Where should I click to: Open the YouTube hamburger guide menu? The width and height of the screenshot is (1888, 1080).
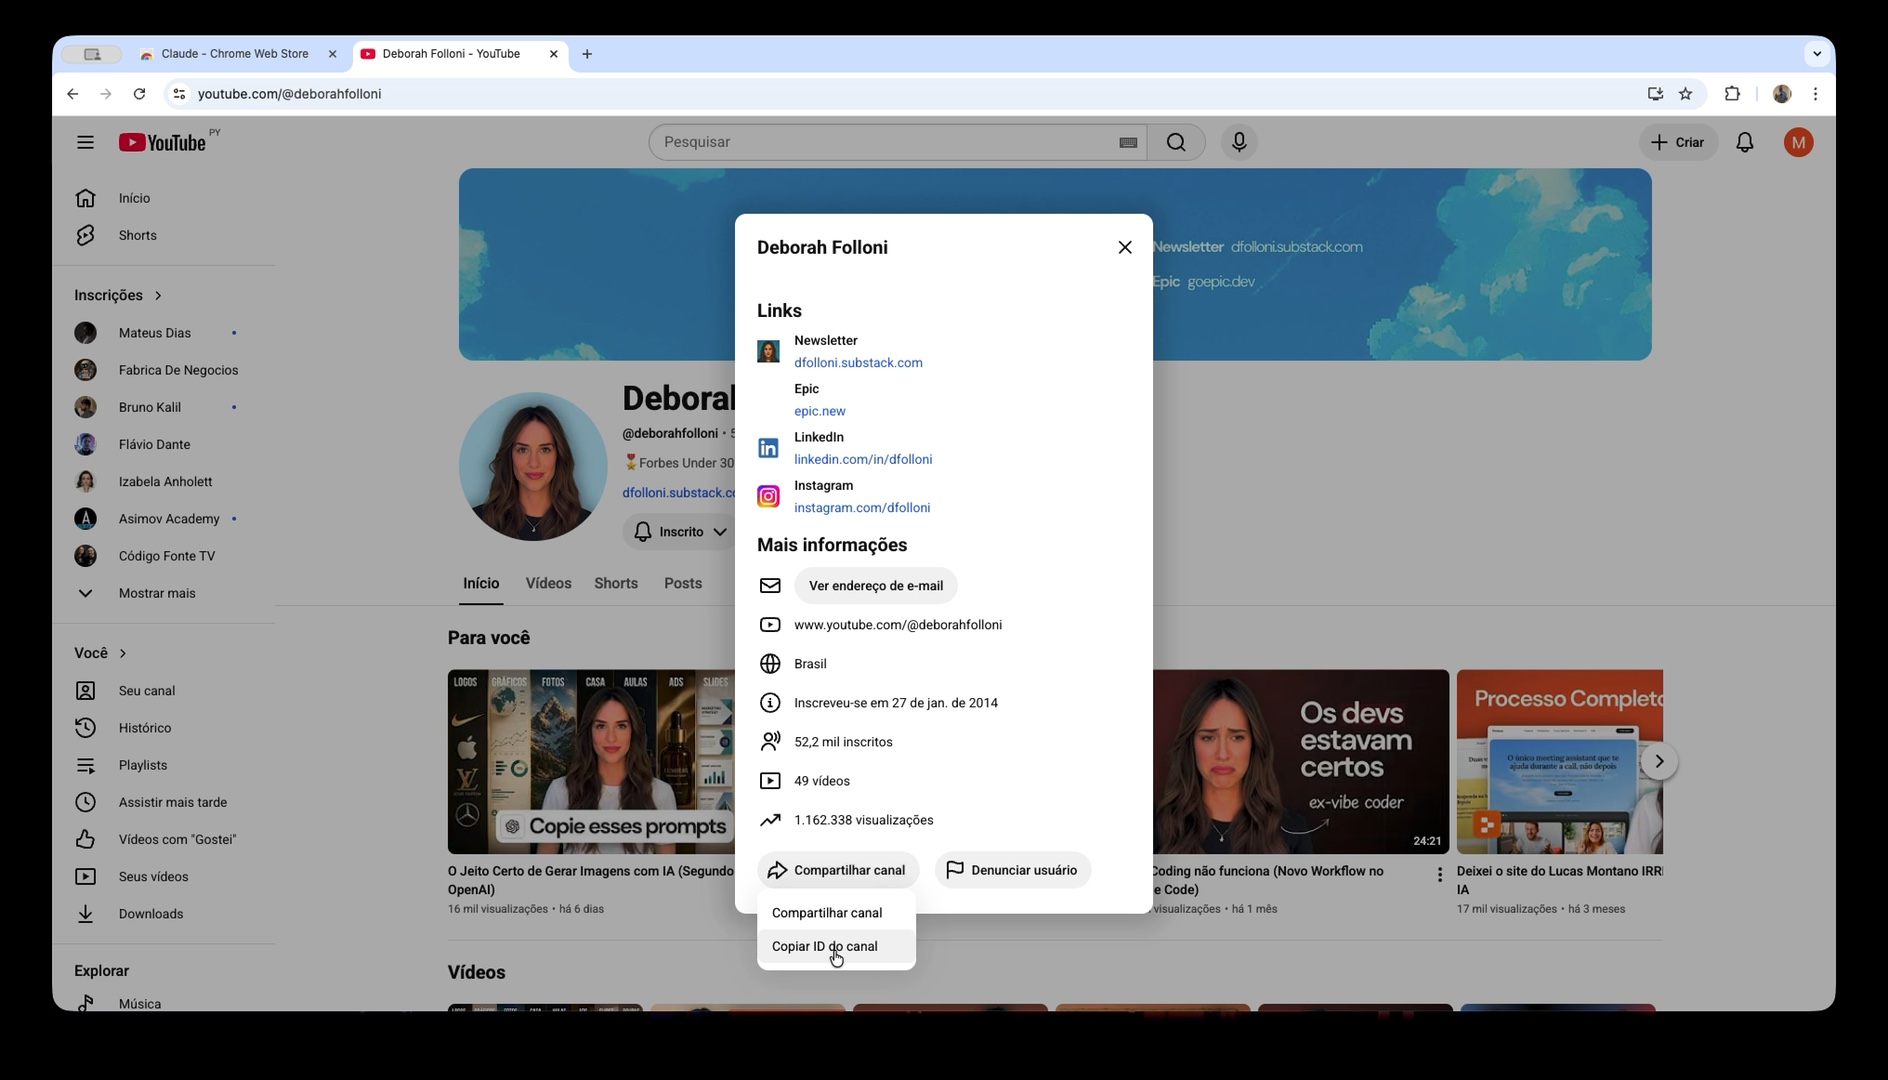click(85, 142)
